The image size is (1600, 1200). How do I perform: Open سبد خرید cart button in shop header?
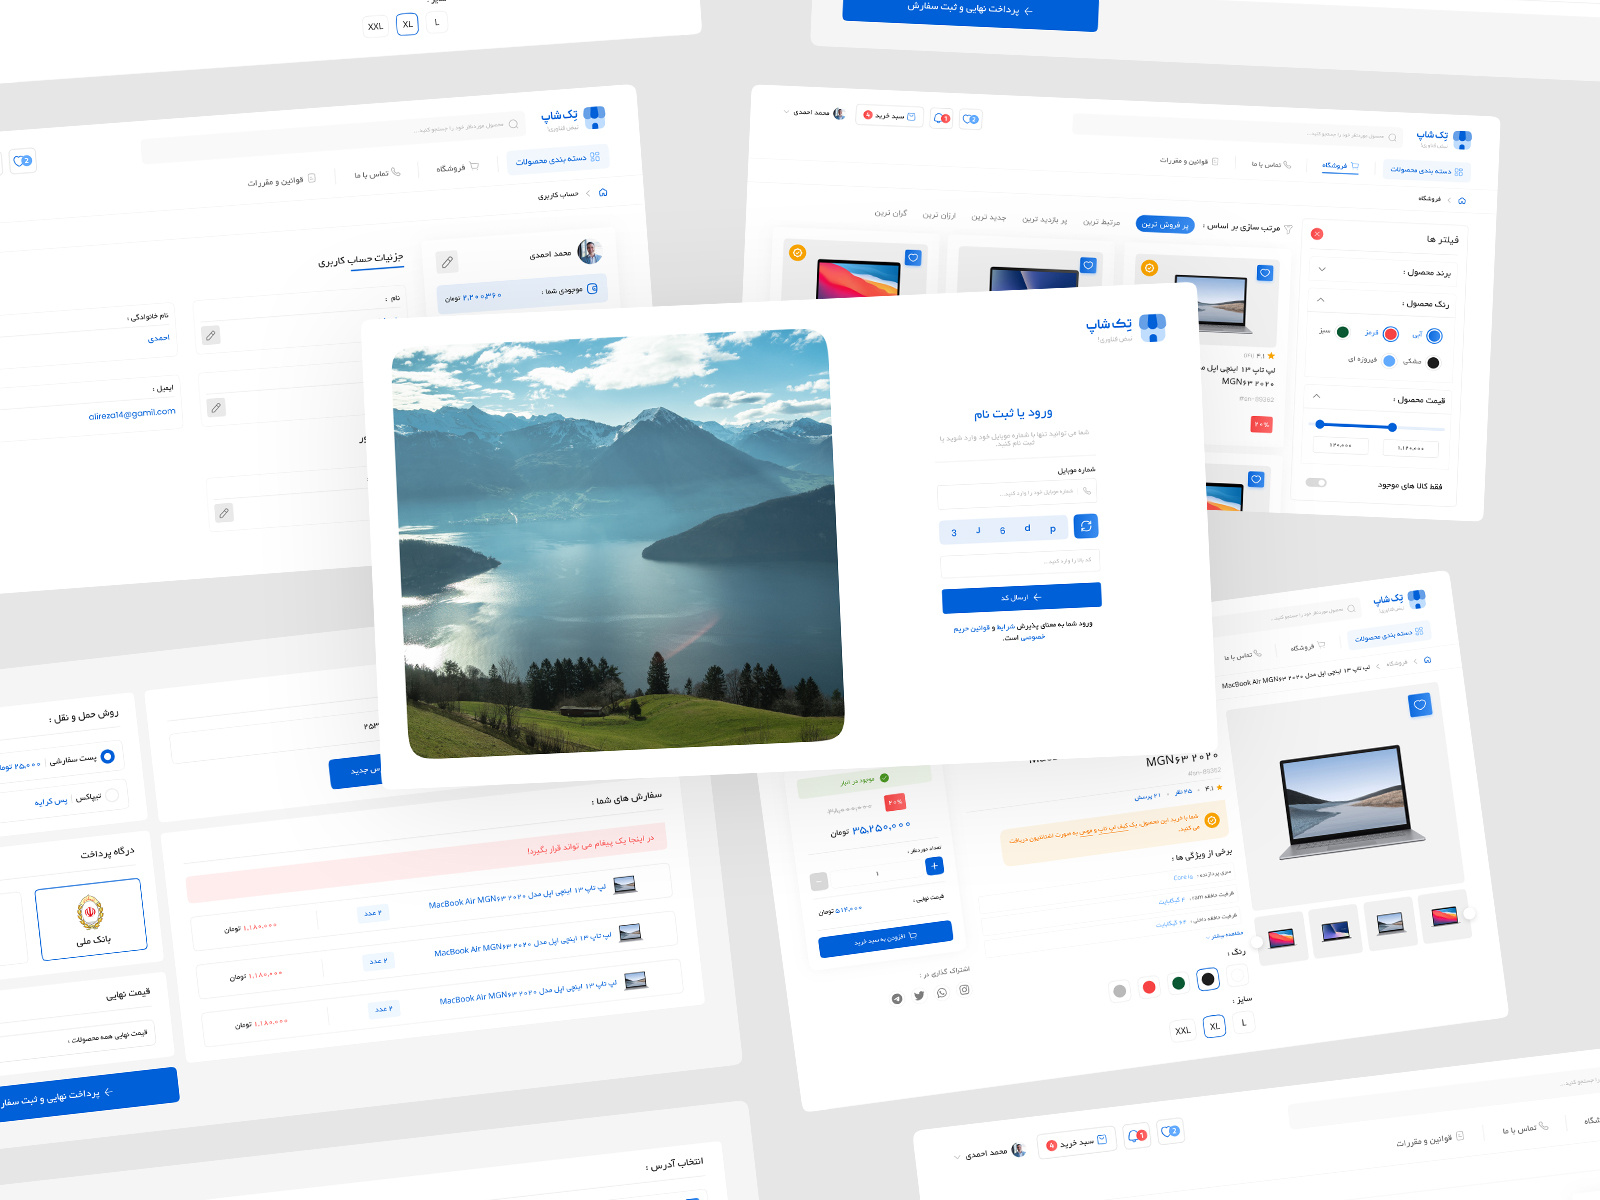pyautogui.click(x=890, y=116)
